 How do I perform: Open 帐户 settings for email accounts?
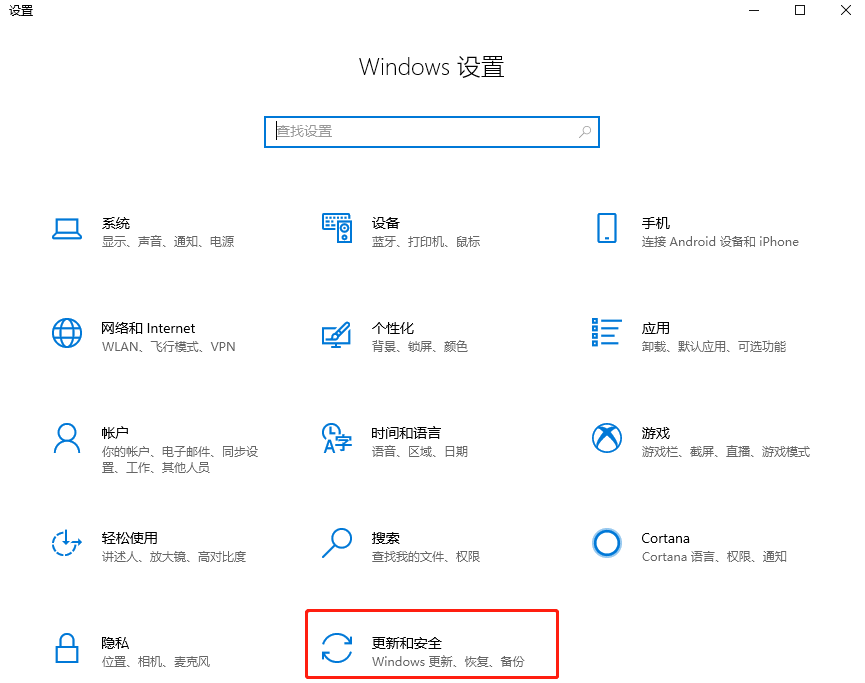click(116, 441)
